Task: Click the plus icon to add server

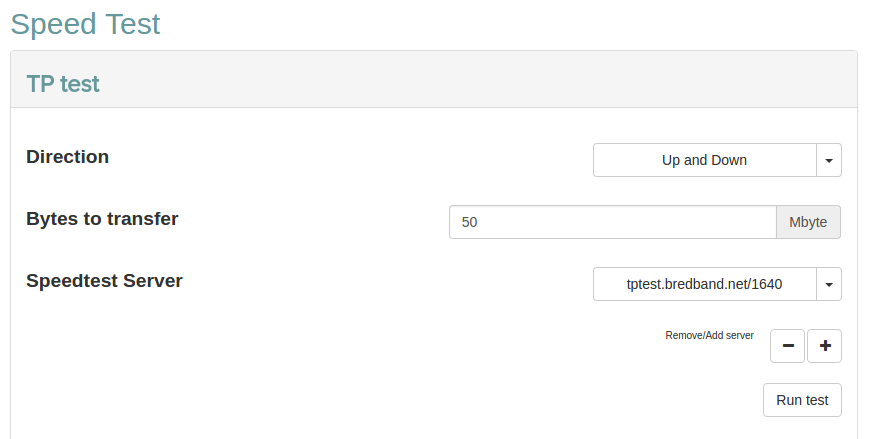Action: pos(825,346)
